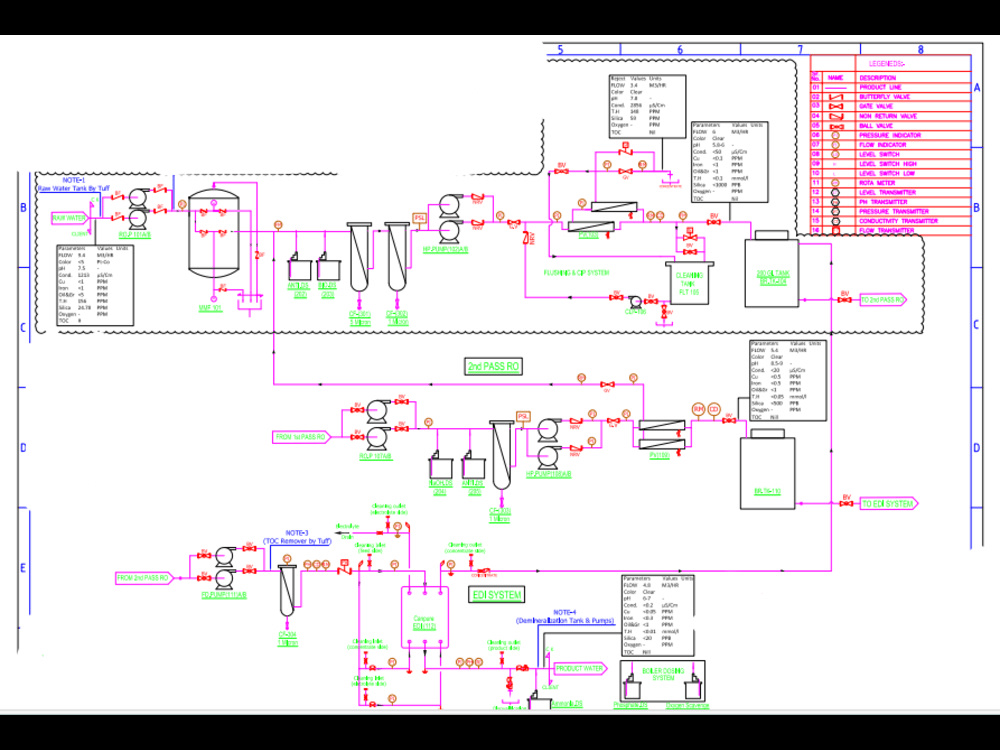Select the 200 GL TANK storage tank
This screenshot has height=750, width=1000.
point(772,270)
